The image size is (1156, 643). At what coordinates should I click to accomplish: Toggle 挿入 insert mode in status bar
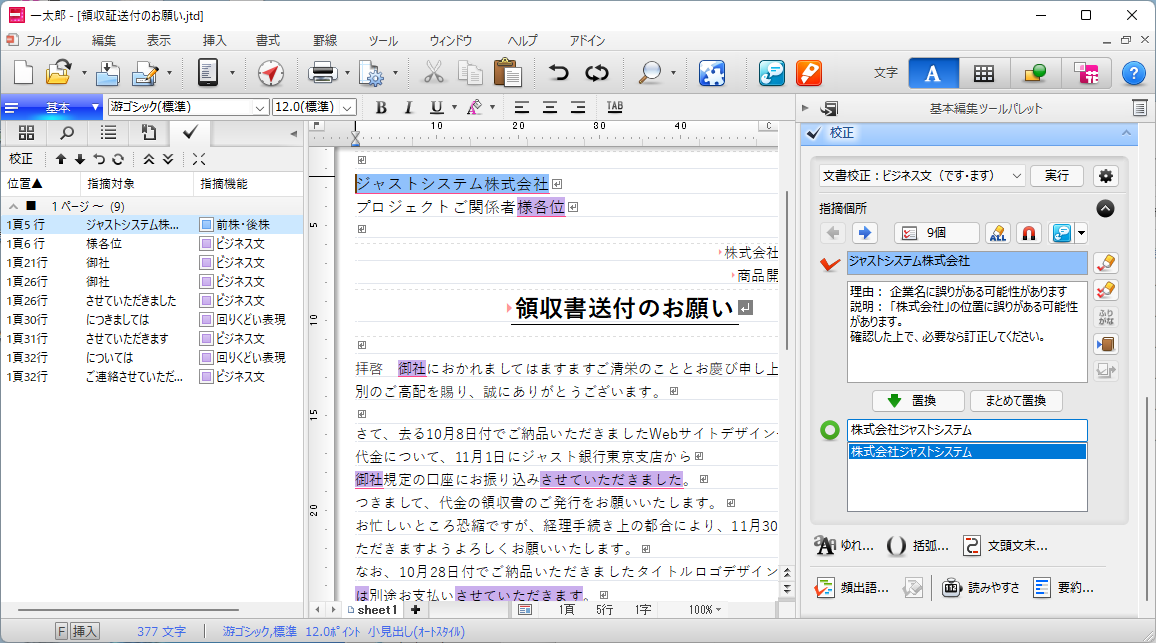click(84, 631)
